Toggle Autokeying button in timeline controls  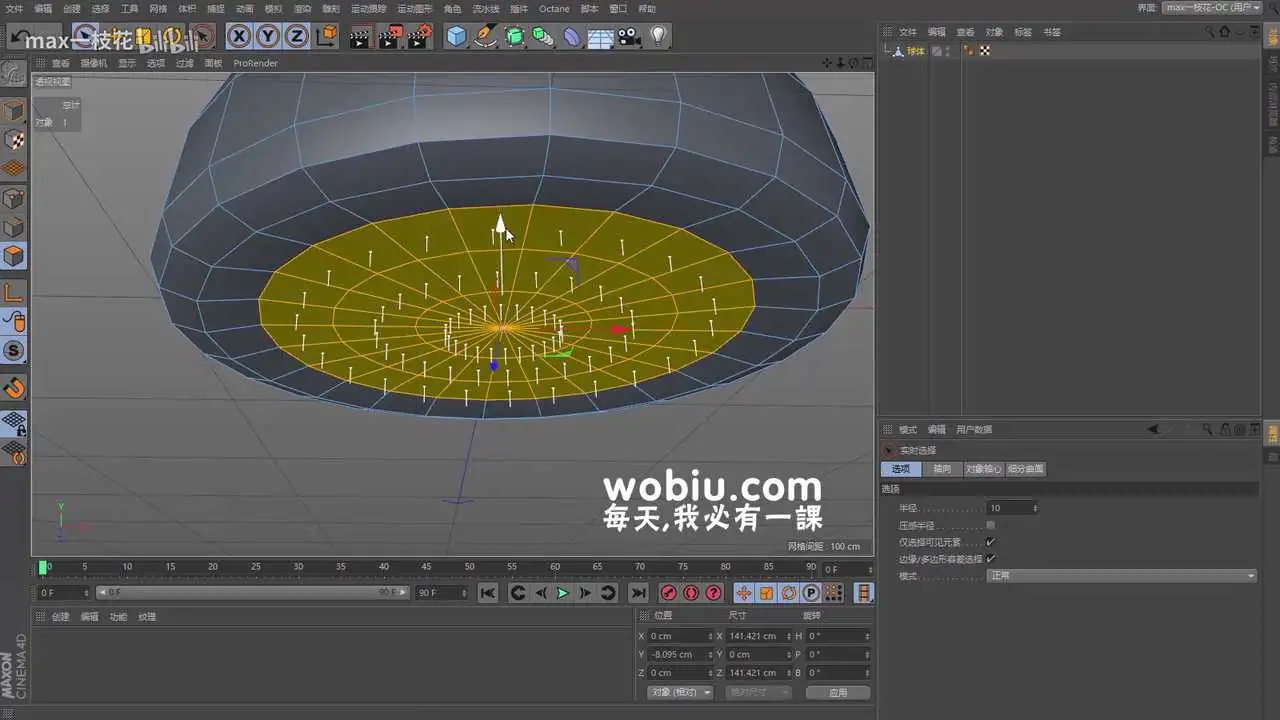691,593
